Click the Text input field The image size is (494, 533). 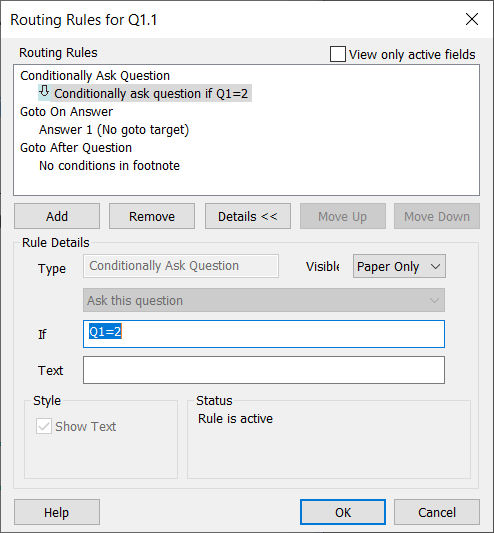click(264, 370)
